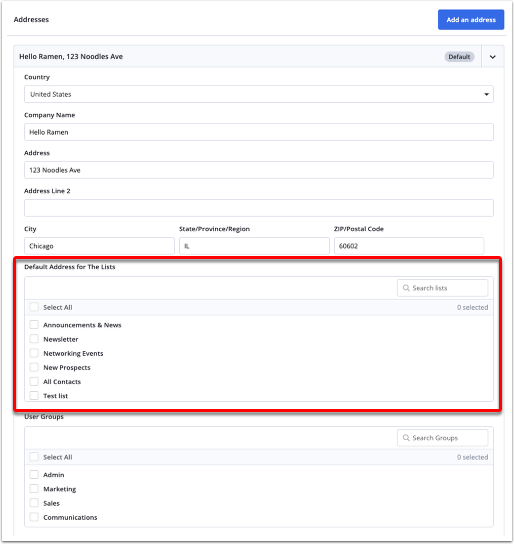Viewport: 514px width, 544px height.
Task: Tick the Newsletter checkbox
Action: click(x=34, y=339)
